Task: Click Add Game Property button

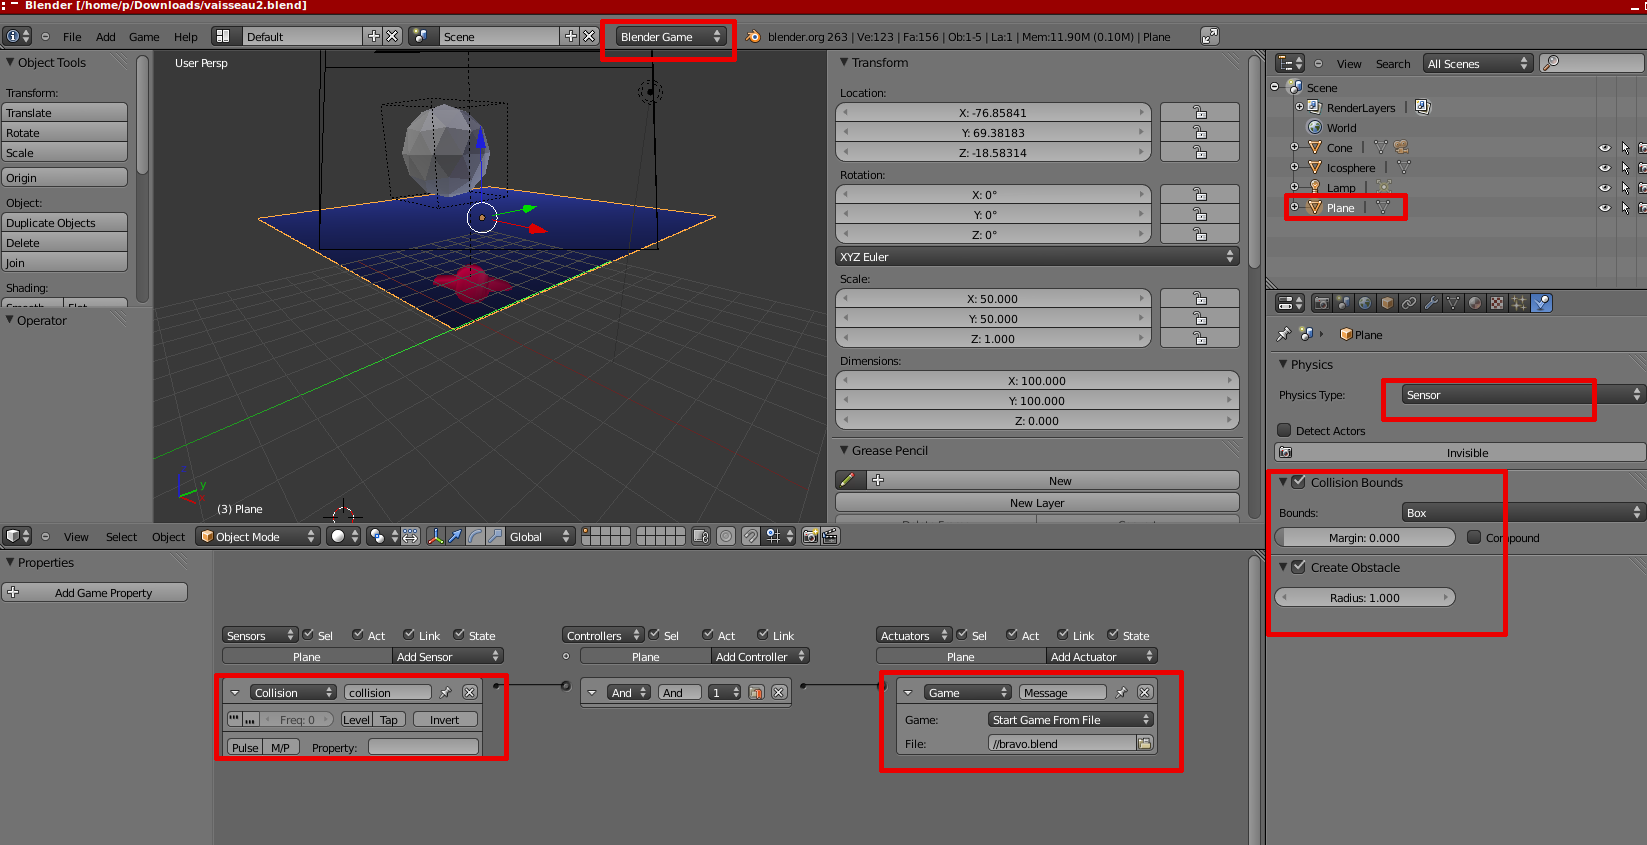Action: pos(95,593)
